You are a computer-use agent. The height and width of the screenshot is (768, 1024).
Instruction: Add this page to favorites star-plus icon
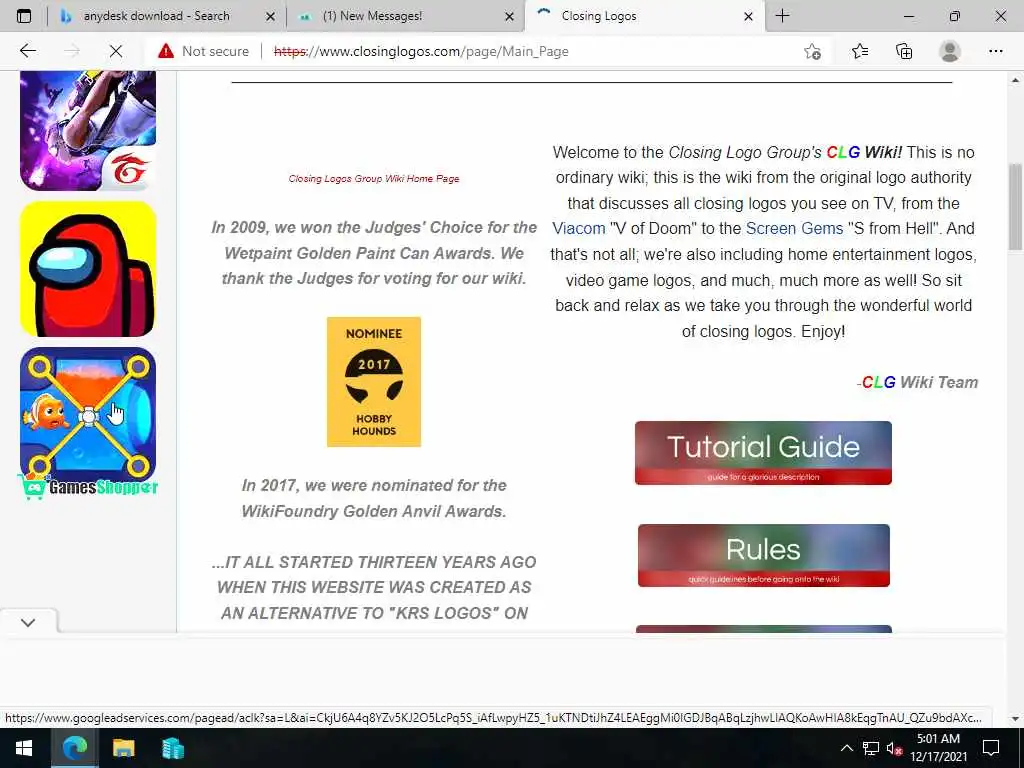812,51
